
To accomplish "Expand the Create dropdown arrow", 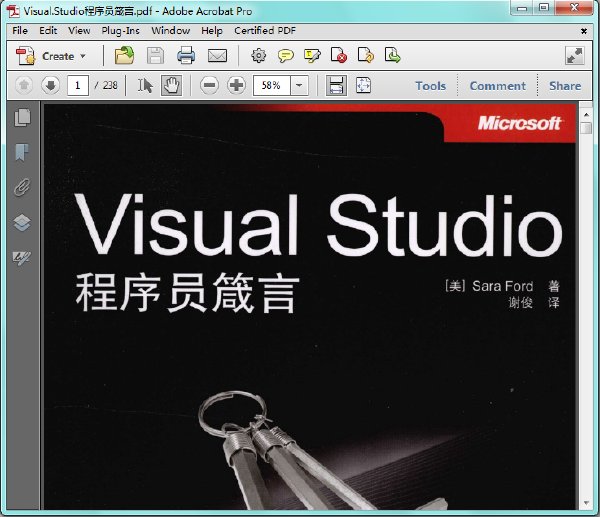I will 83,56.
